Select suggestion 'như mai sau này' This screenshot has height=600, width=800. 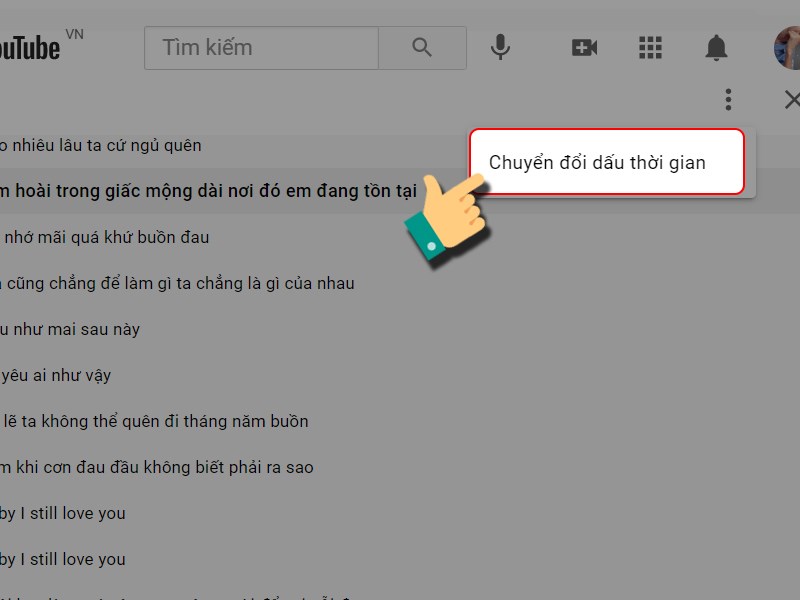tap(75, 329)
